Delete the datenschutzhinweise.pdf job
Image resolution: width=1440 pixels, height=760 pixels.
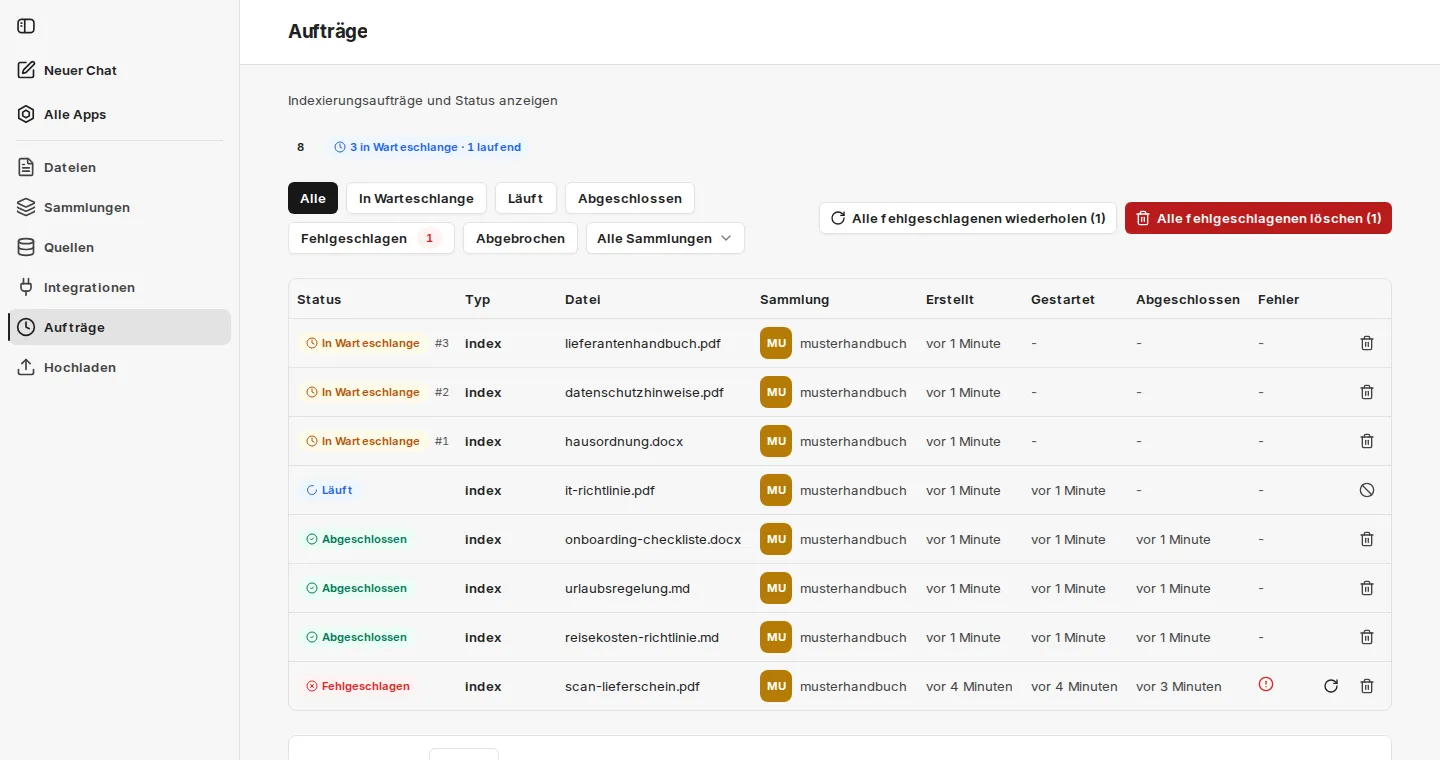(1367, 392)
